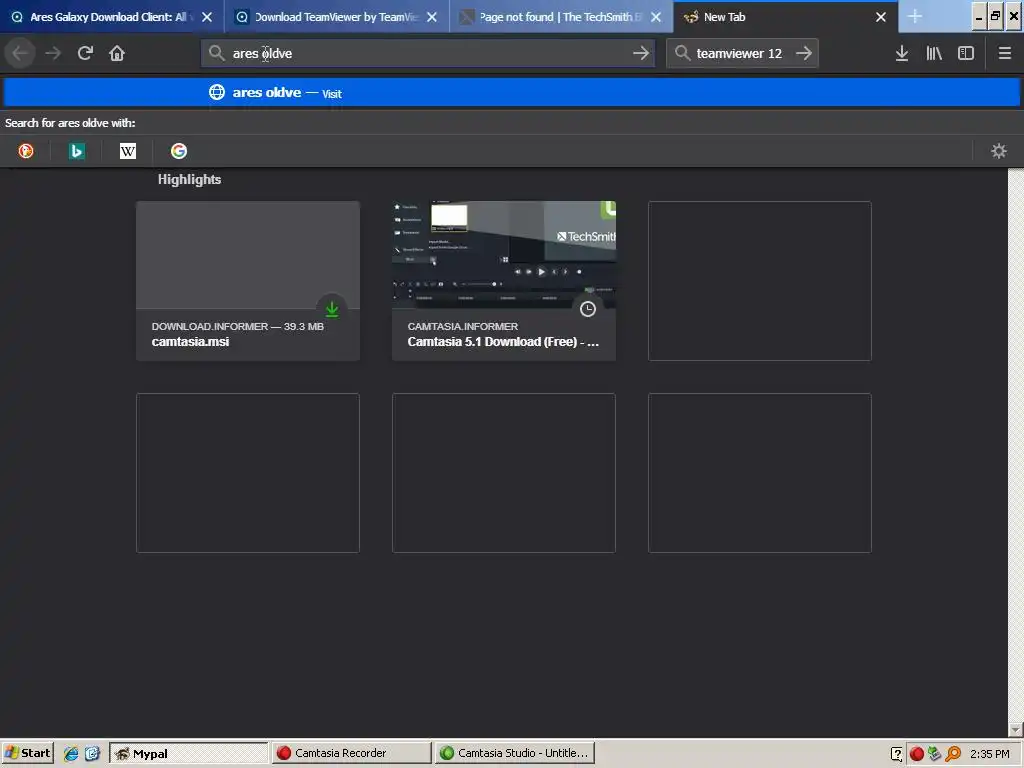Click the Highlights section heading

coord(189,180)
